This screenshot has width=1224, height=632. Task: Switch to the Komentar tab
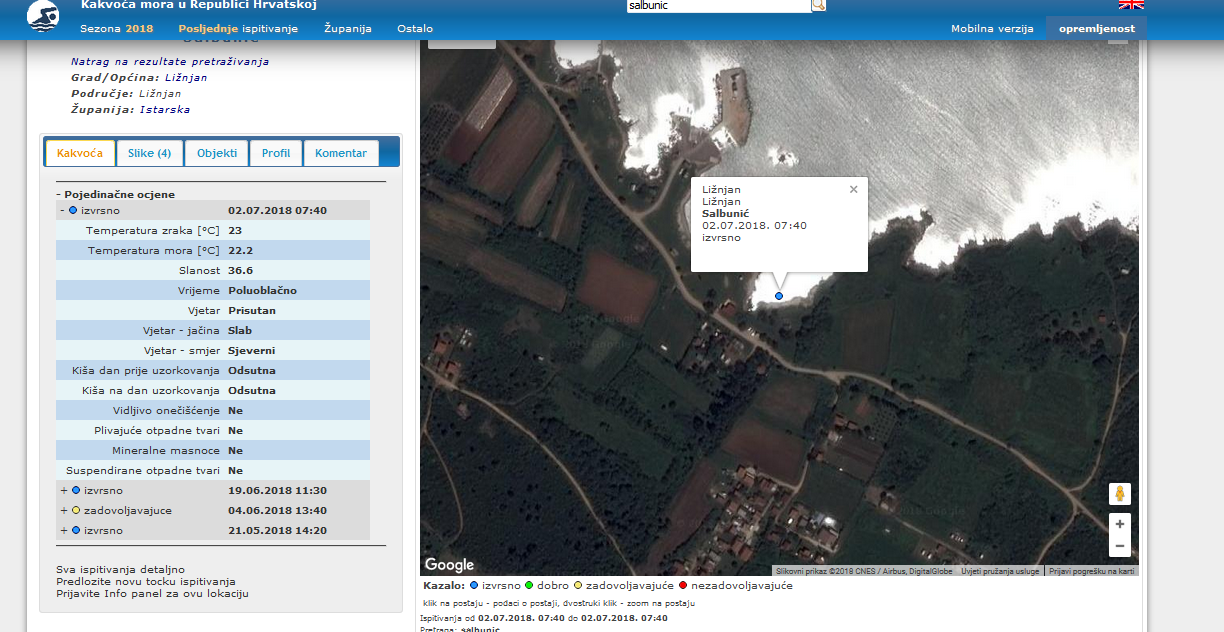(341, 153)
